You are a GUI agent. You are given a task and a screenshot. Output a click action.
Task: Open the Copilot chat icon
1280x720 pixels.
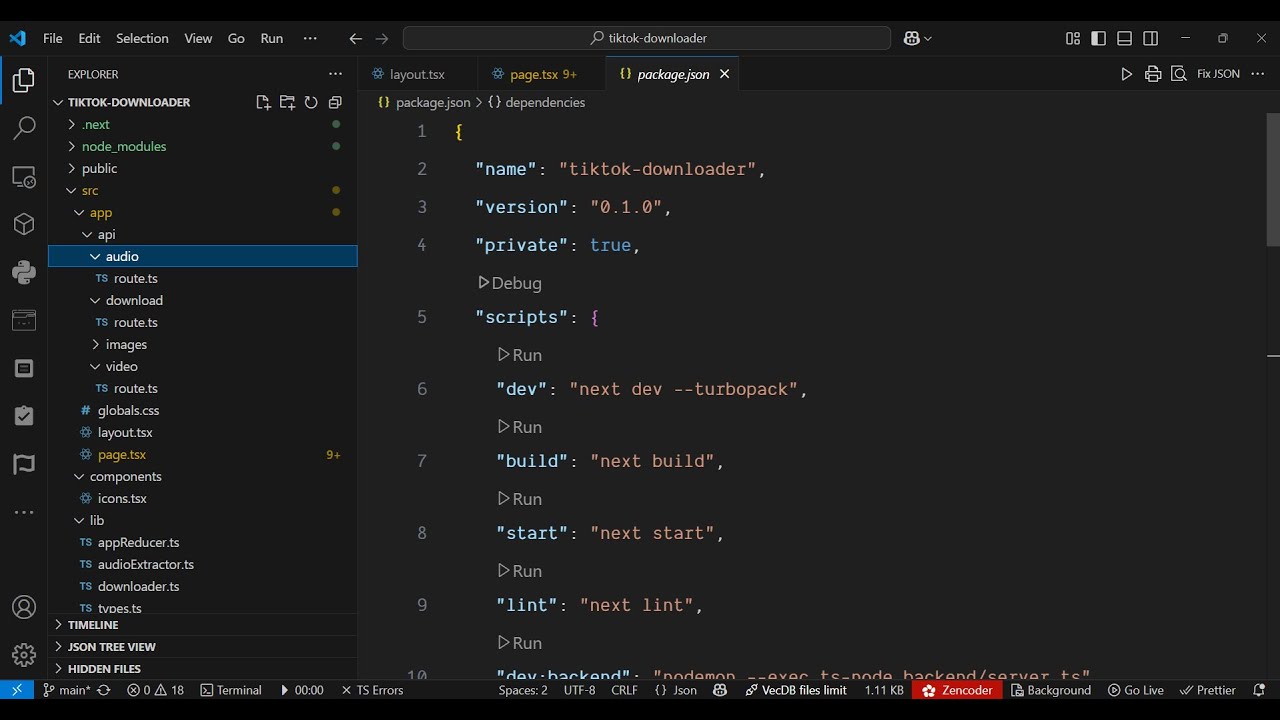[x=911, y=38]
